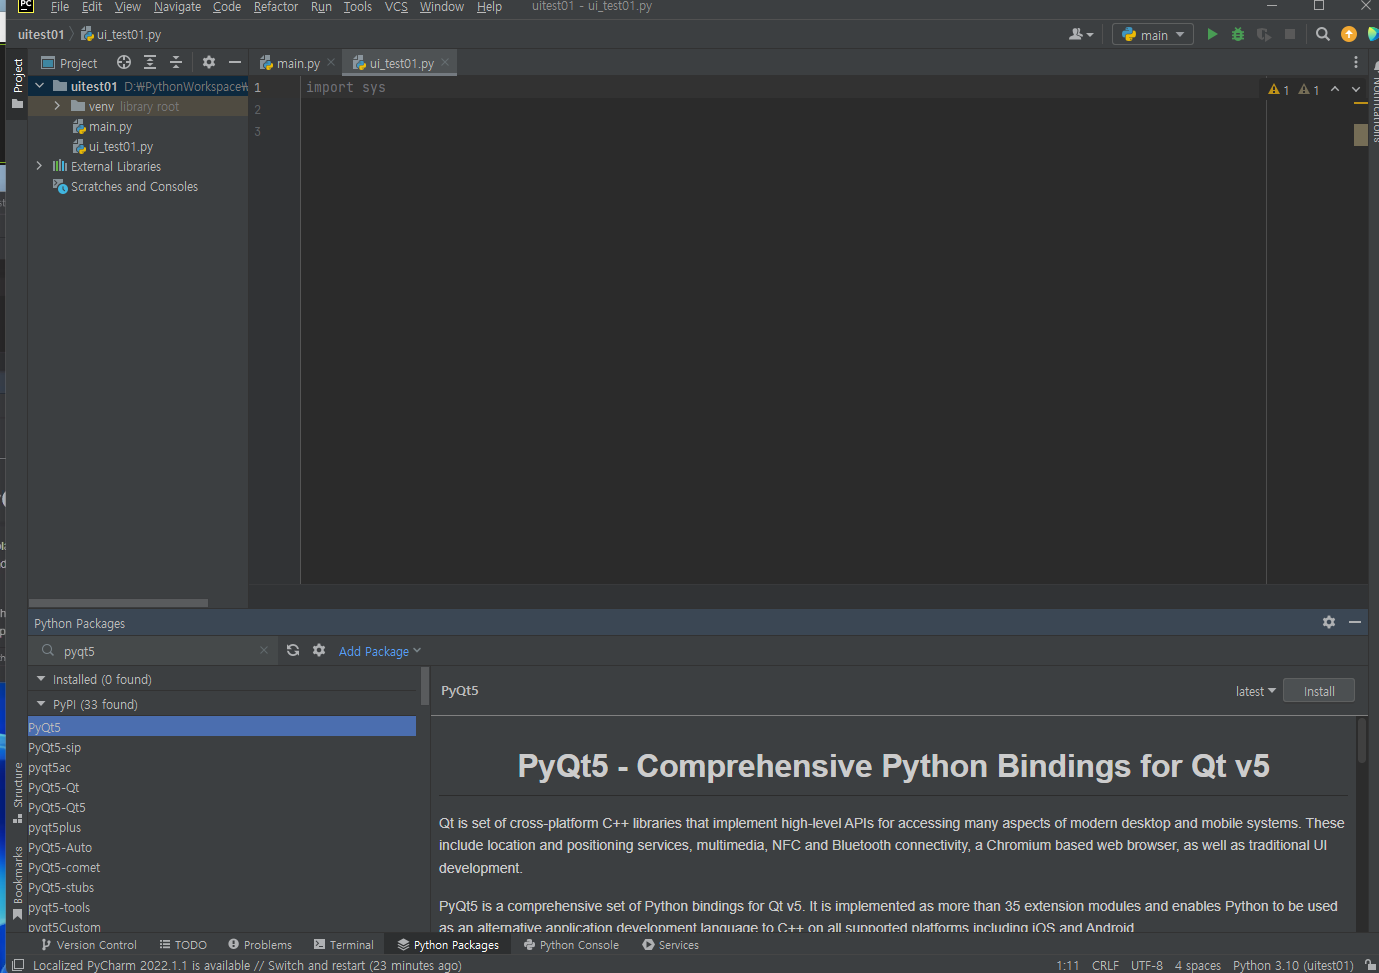
Task: Open Search Everywhere magnifier icon
Action: click(1322, 34)
